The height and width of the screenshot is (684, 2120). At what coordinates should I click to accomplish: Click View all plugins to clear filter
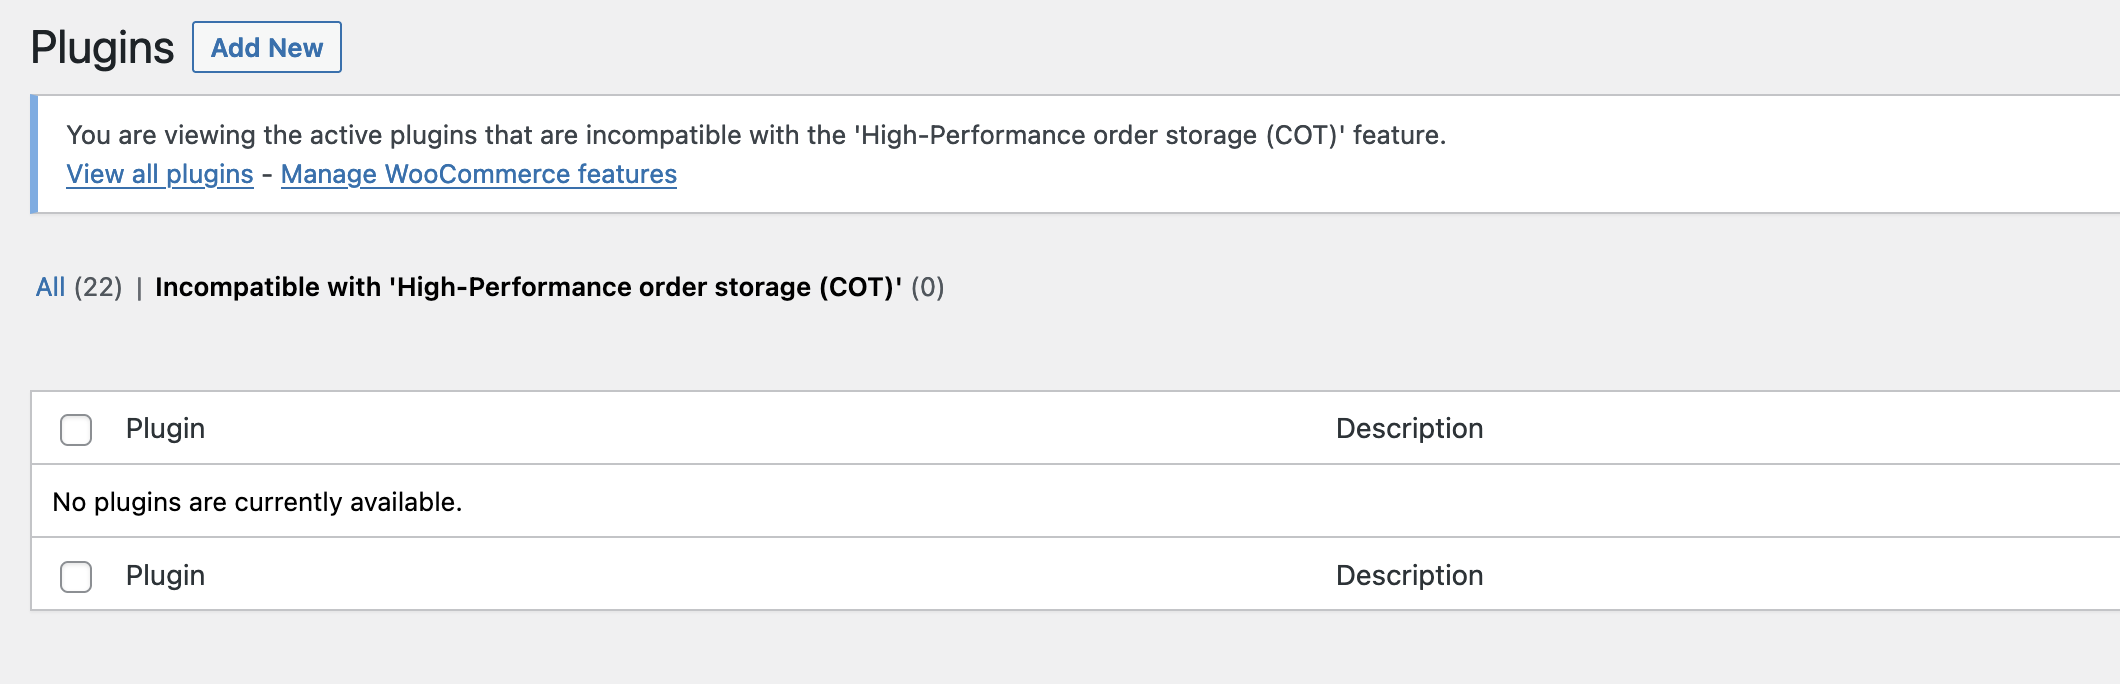(158, 173)
